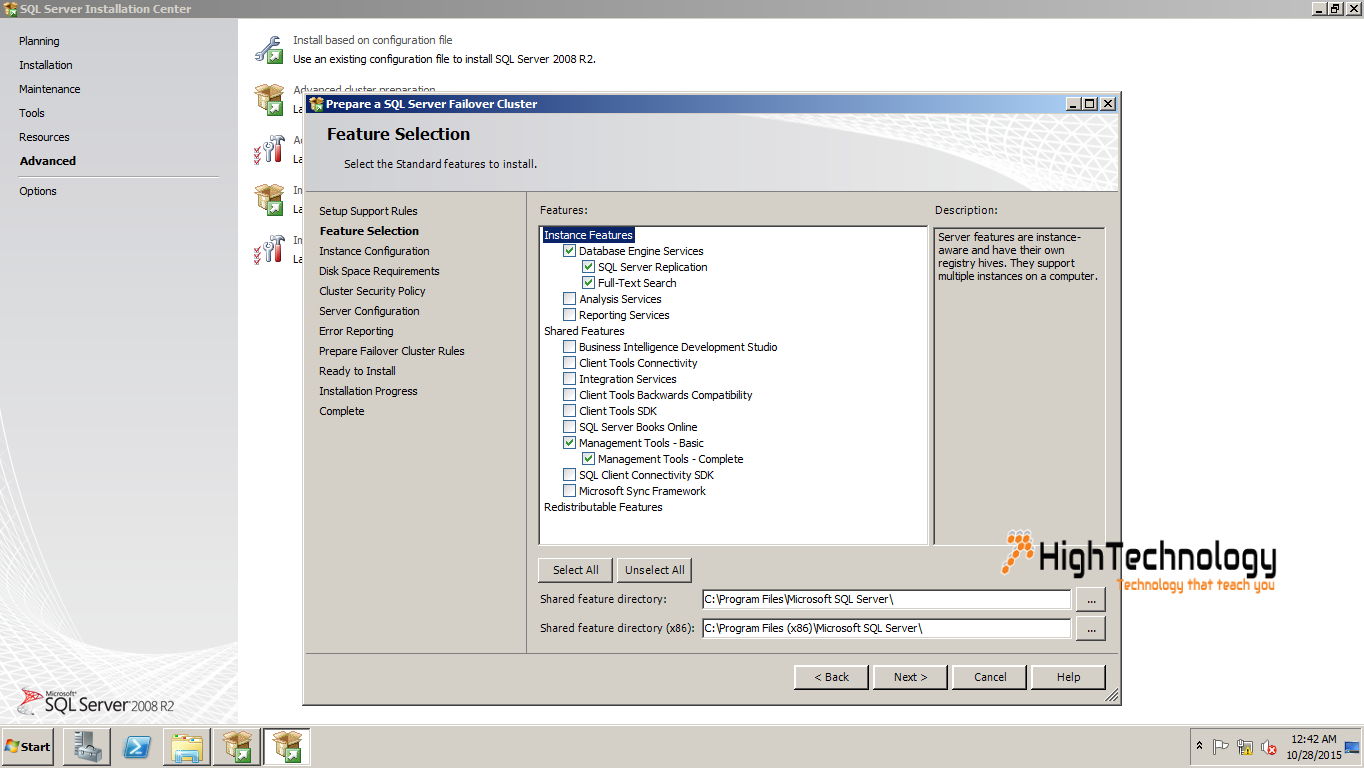The image size is (1364, 768).
Task: Click Unselect All features button
Action: tap(654, 570)
